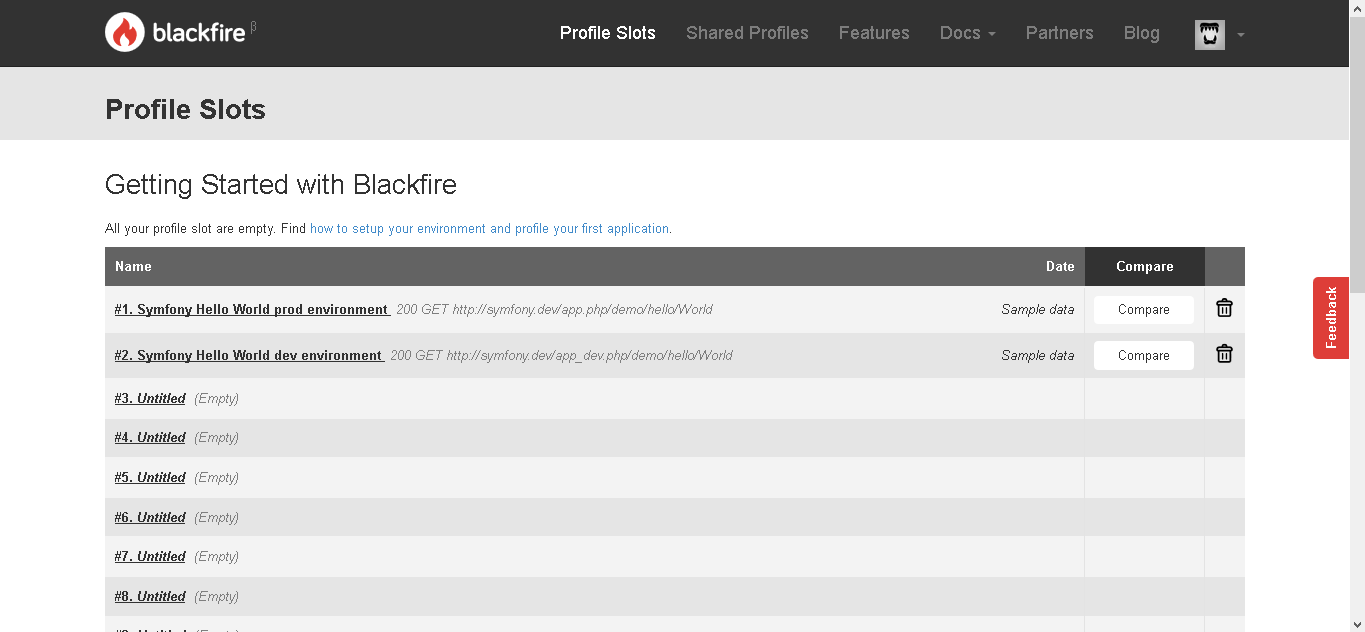Screen dimensions: 1365x632
Task: Open the Feedback side tab
Action: pyautogui.click(x=1331, y=318)
